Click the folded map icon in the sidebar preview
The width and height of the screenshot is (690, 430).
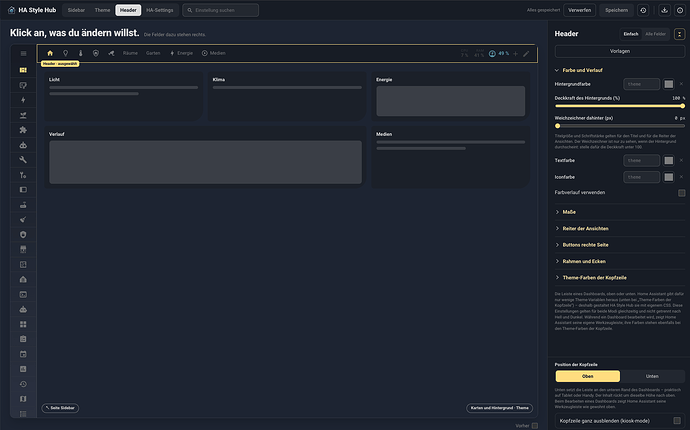tap(23, 399)
